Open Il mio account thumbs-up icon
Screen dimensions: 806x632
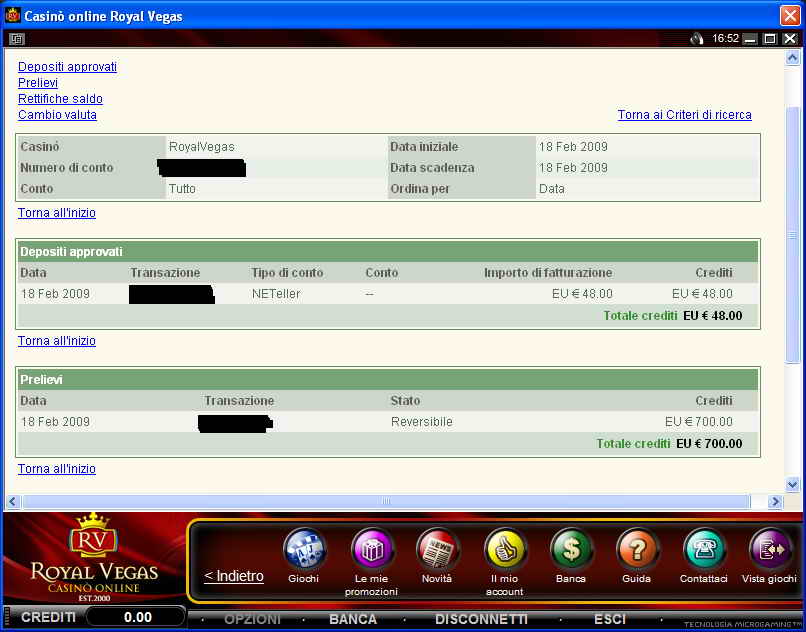[505, 549]
